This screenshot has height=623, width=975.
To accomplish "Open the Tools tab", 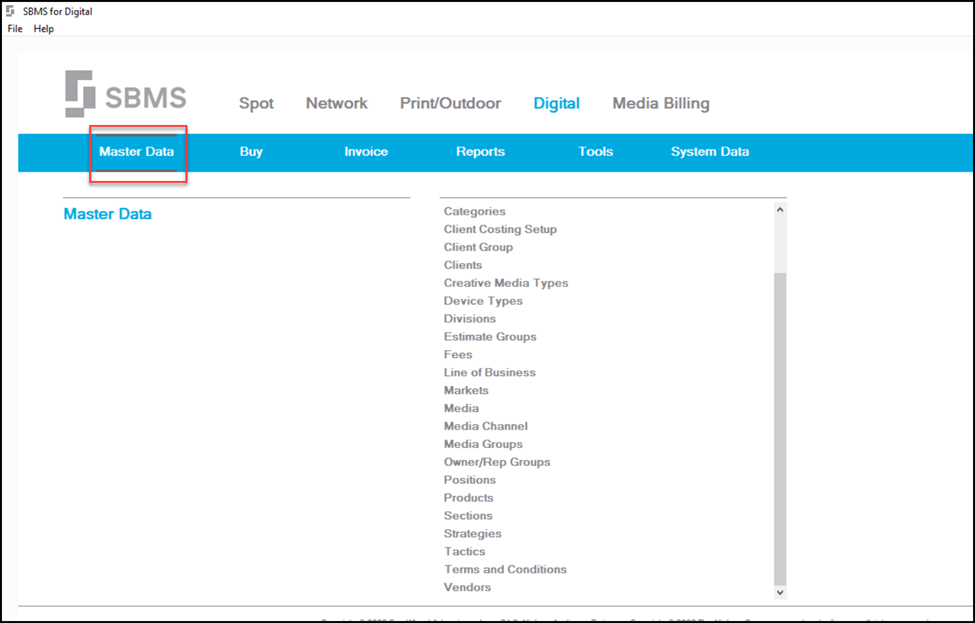I will [x=596, y=152].
